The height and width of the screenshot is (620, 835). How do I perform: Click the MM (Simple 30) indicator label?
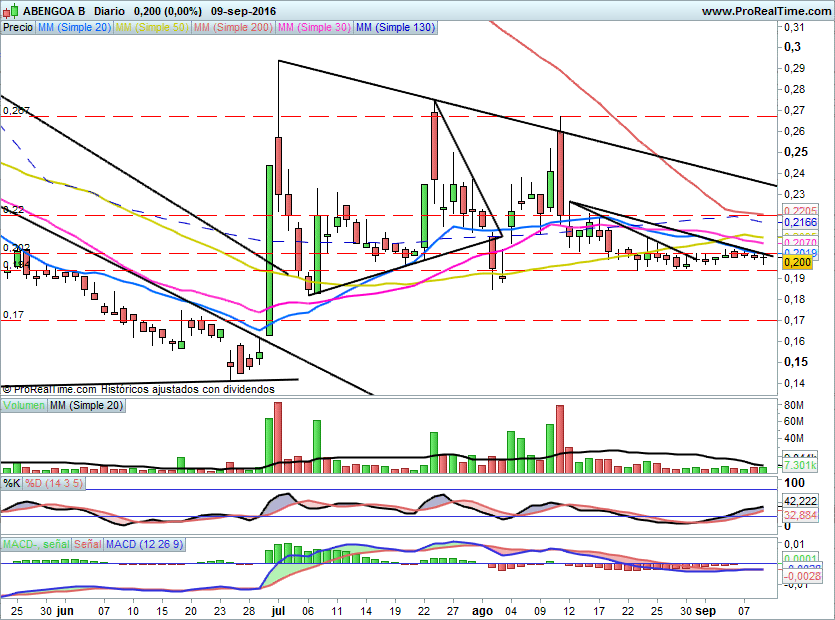coord(313,28)
